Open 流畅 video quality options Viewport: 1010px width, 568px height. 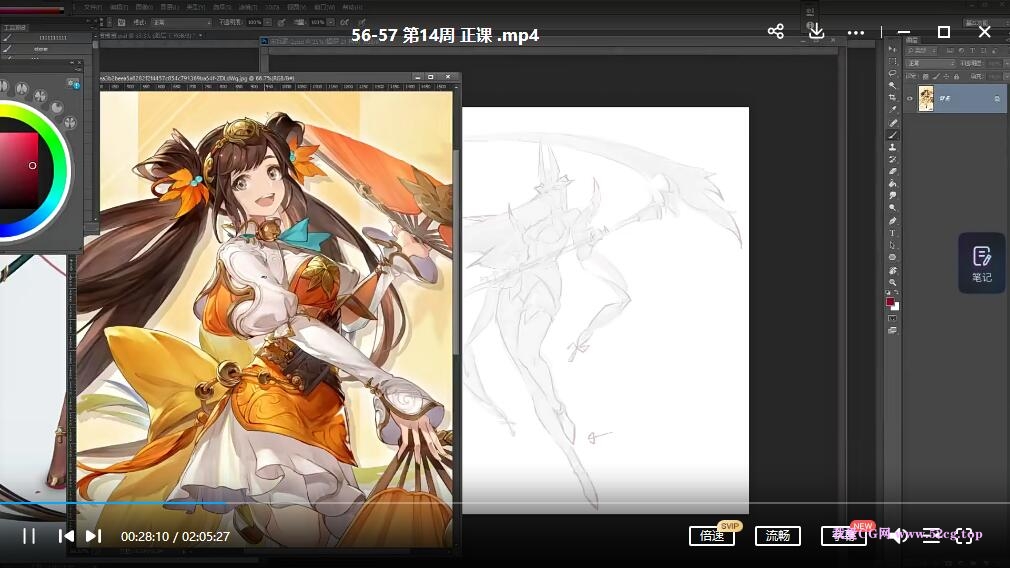tap(777, 535)
